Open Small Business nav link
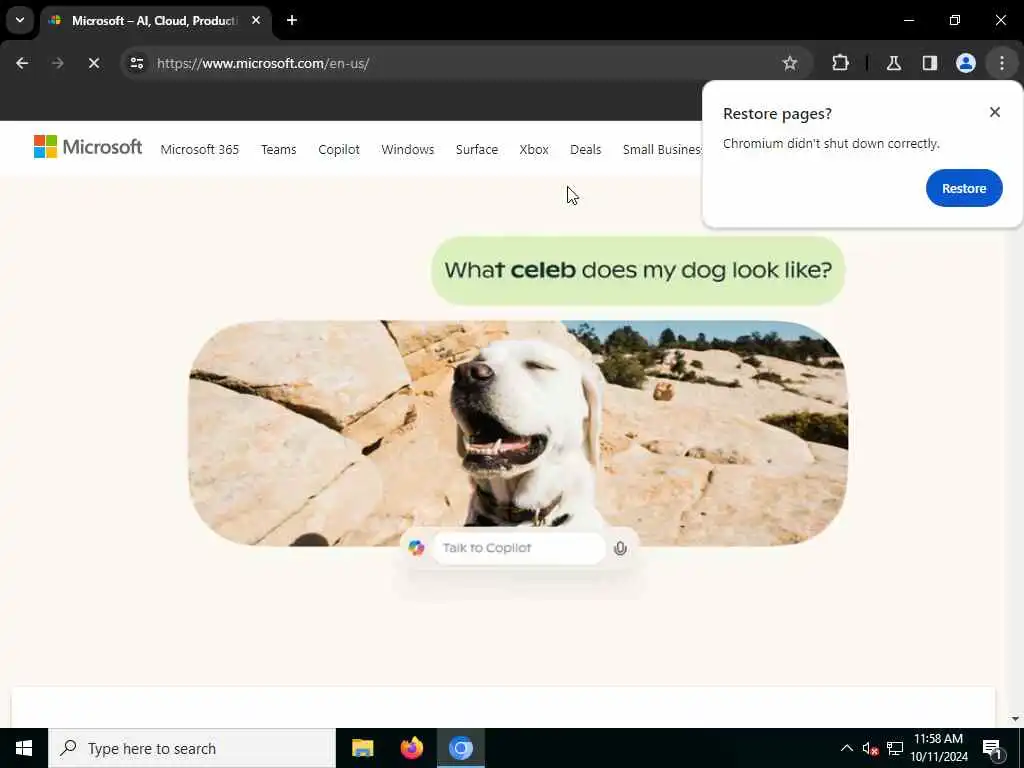This screenshot has width=1024, height=768. [x=662, y=150]
